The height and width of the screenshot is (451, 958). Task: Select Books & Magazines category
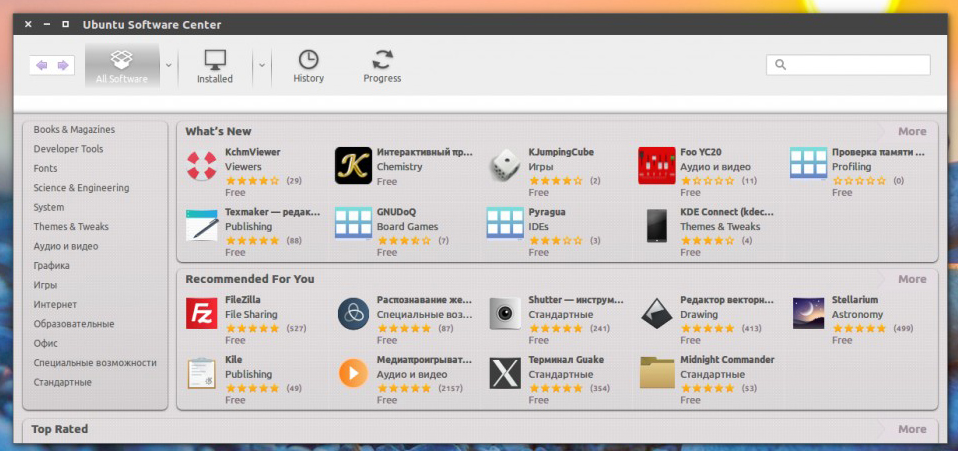(74, 130)
